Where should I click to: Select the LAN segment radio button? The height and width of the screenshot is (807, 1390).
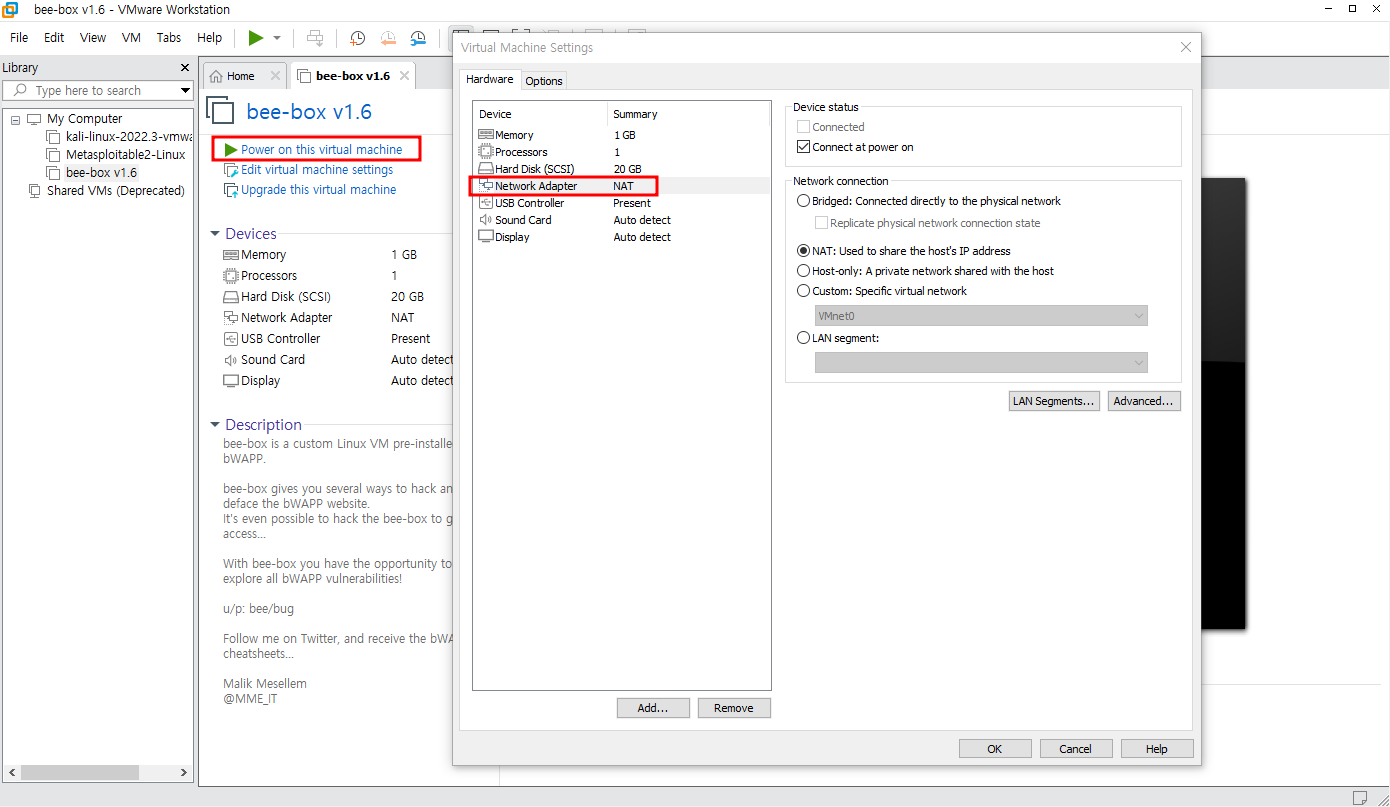click(803, 338)
